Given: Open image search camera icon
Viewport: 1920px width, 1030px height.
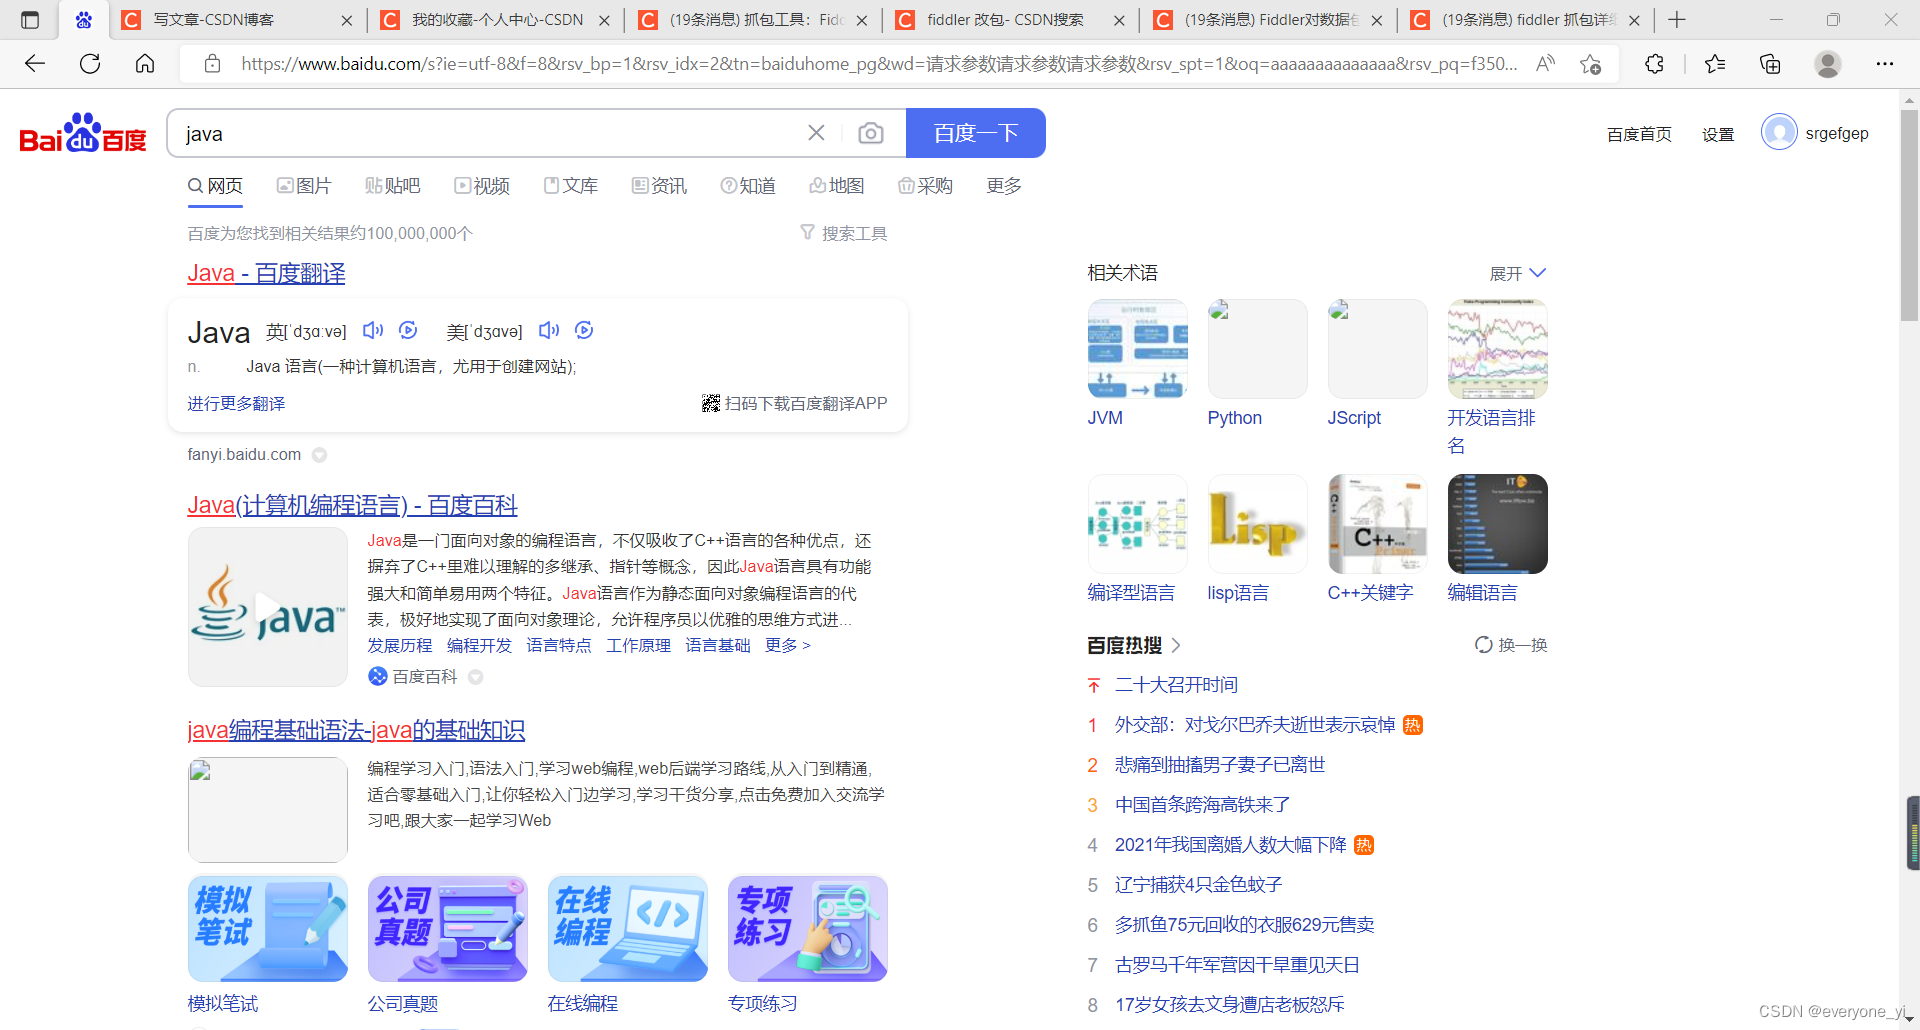Looking at the screenshot, I should pos(871,133).
